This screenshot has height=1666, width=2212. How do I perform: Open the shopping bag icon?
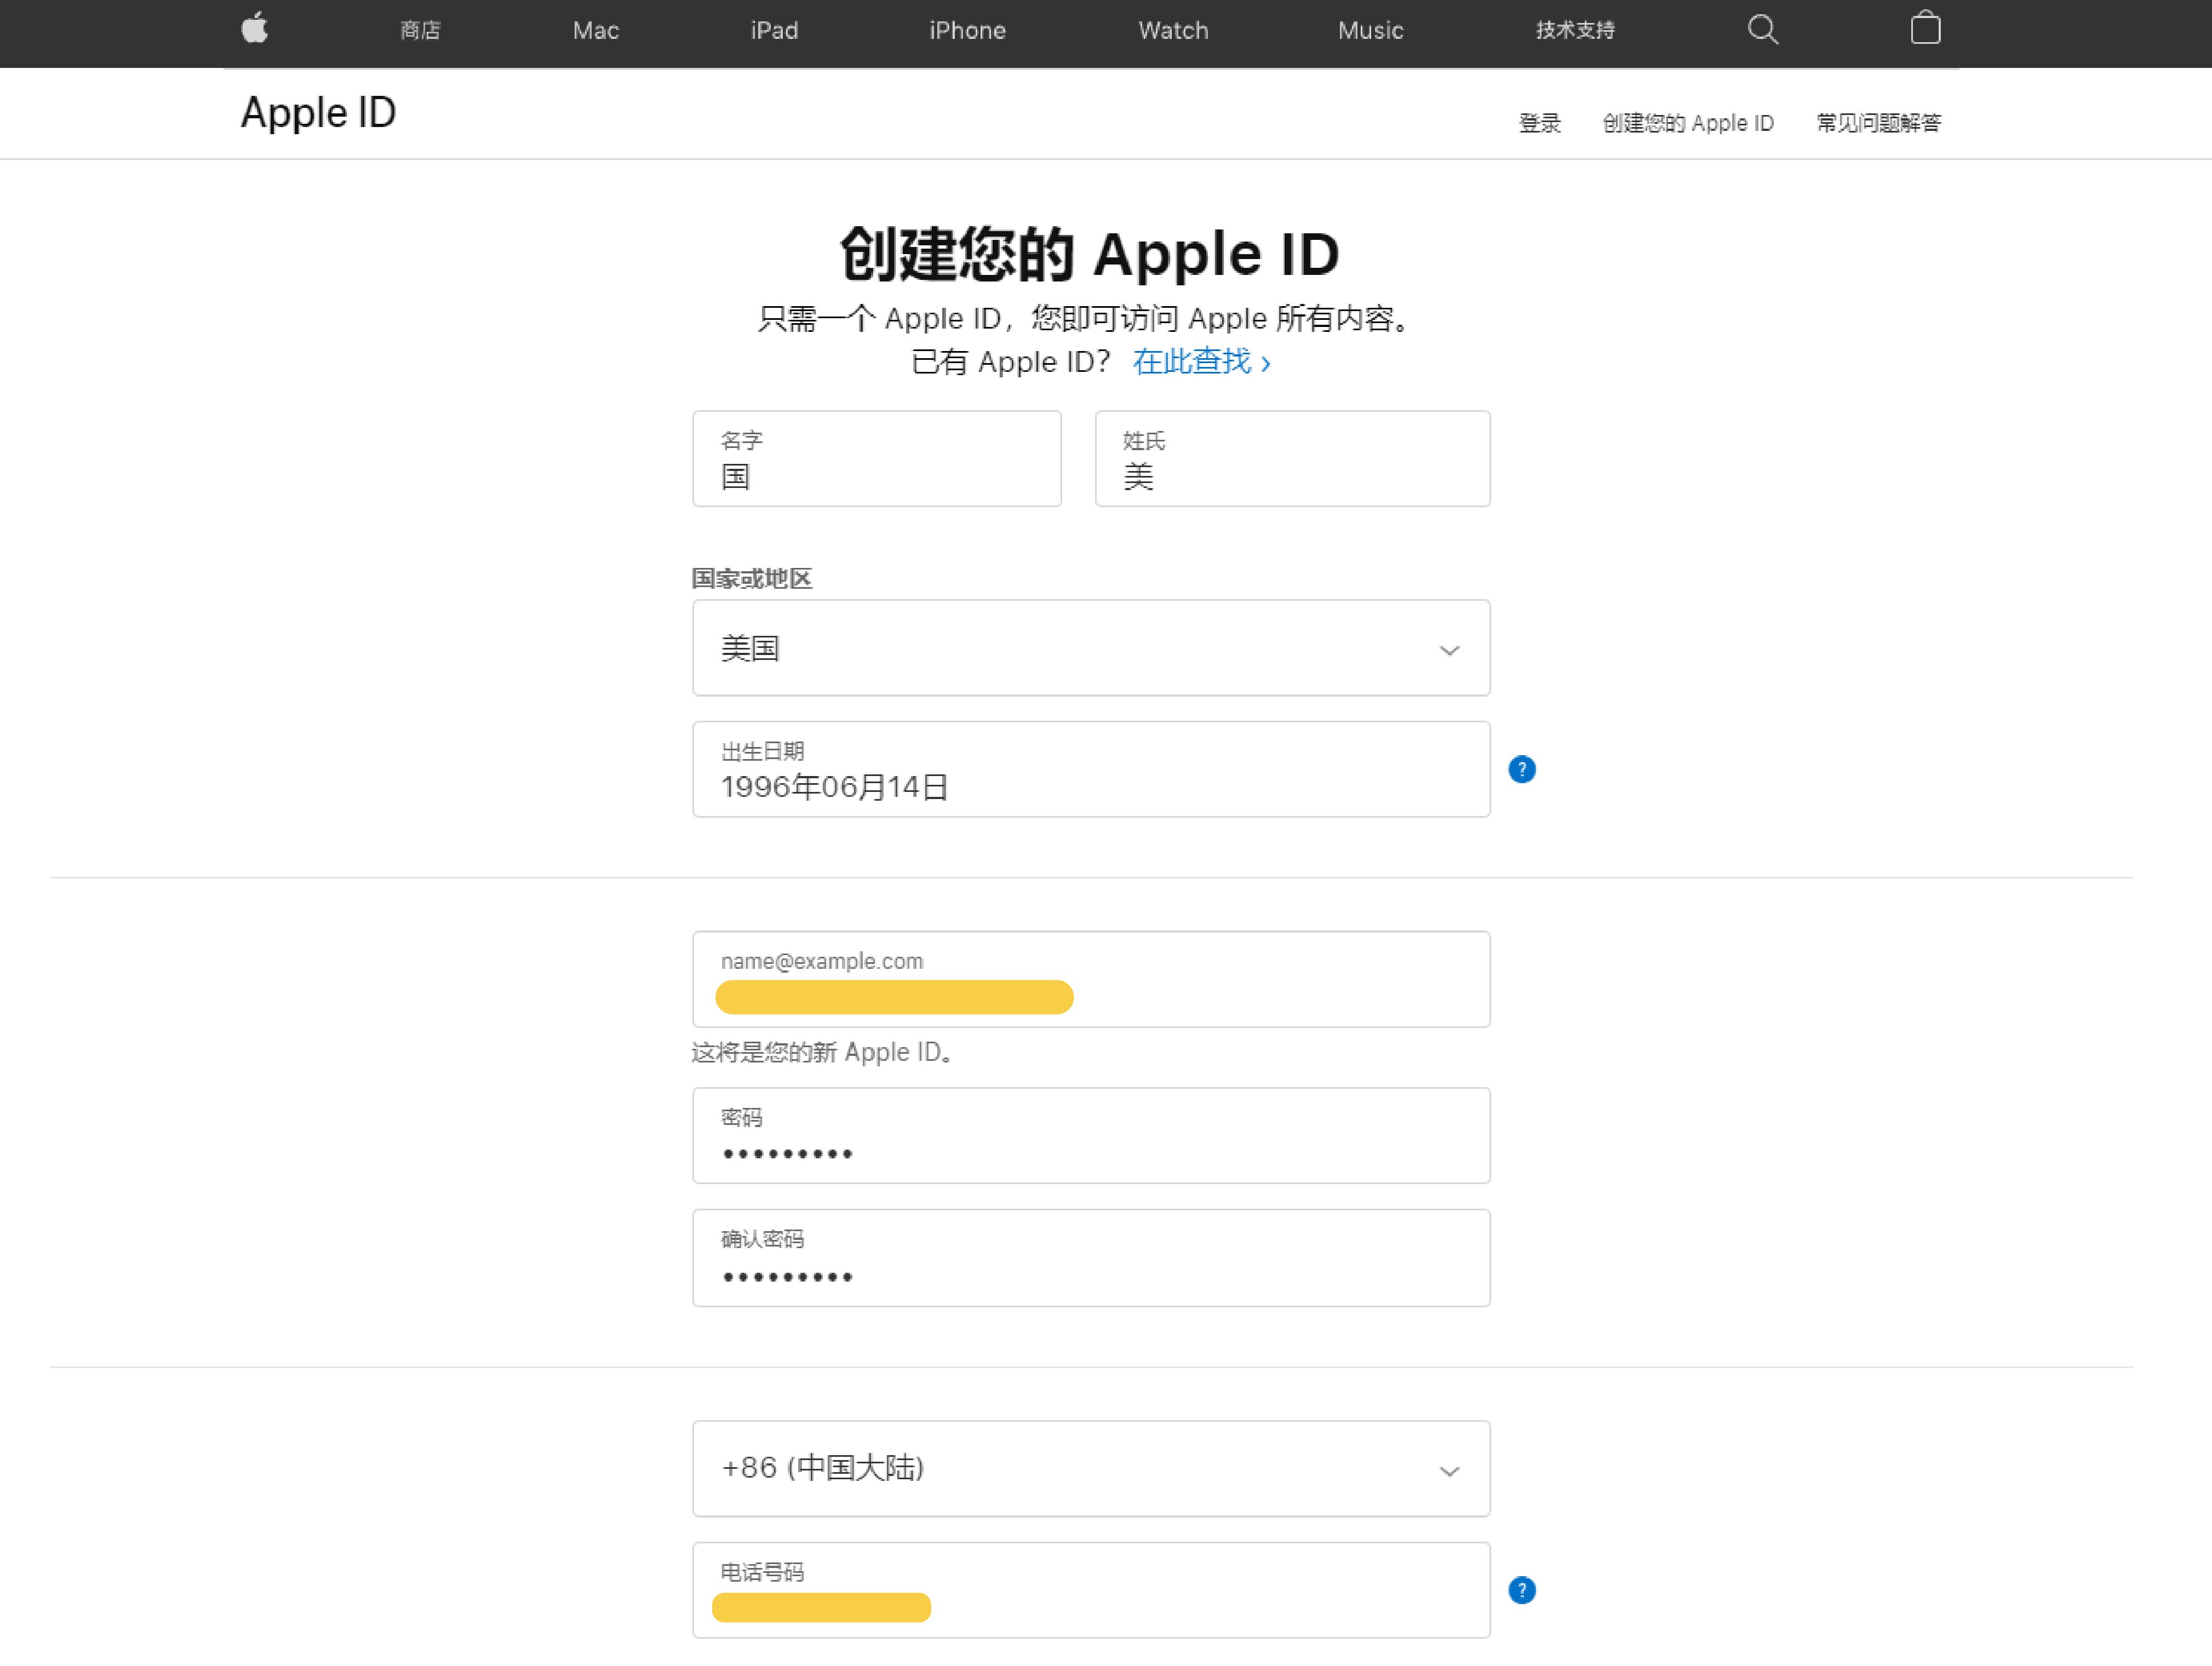coord(1925,29)
